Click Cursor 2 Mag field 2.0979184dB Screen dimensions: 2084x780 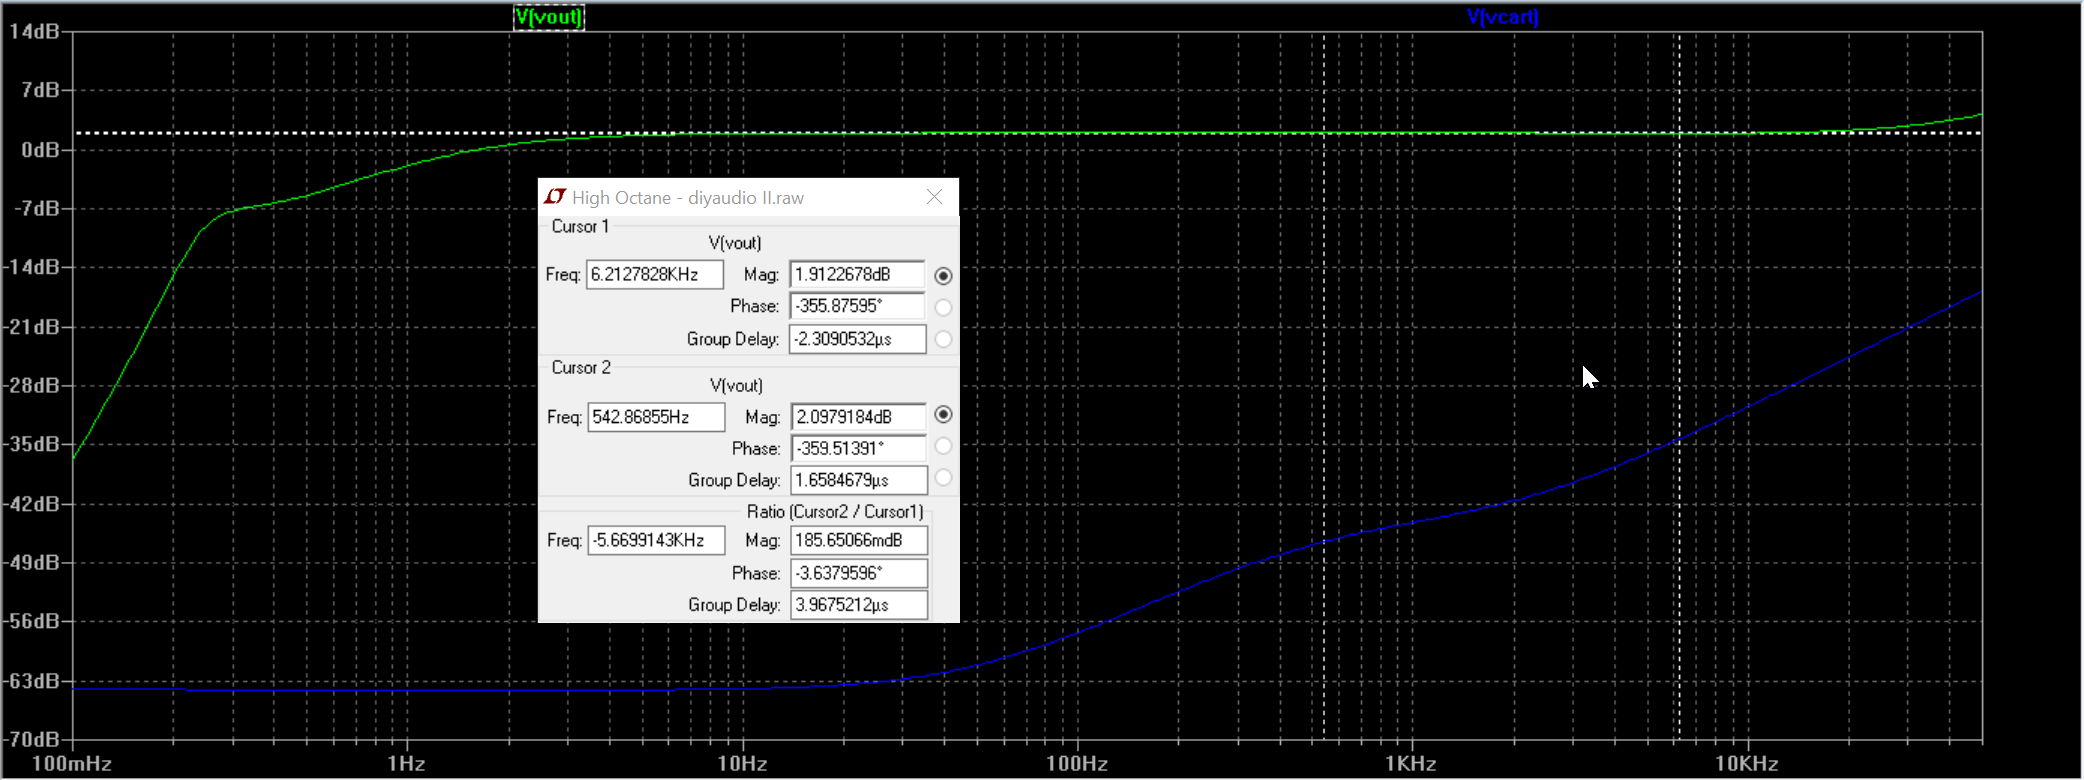click(859, 417)
